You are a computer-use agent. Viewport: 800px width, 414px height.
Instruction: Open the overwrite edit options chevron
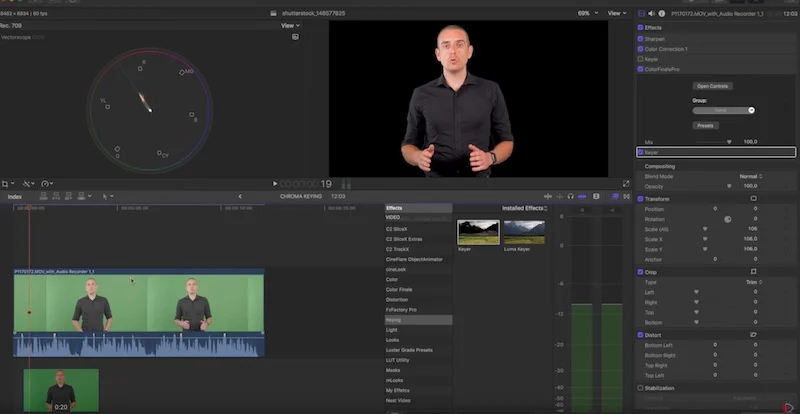90,196
